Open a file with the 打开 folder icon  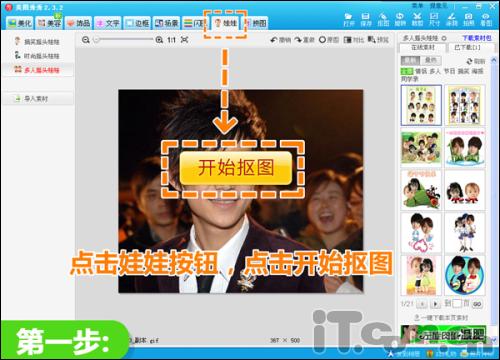pyautogui.click(x=349, y=19)
